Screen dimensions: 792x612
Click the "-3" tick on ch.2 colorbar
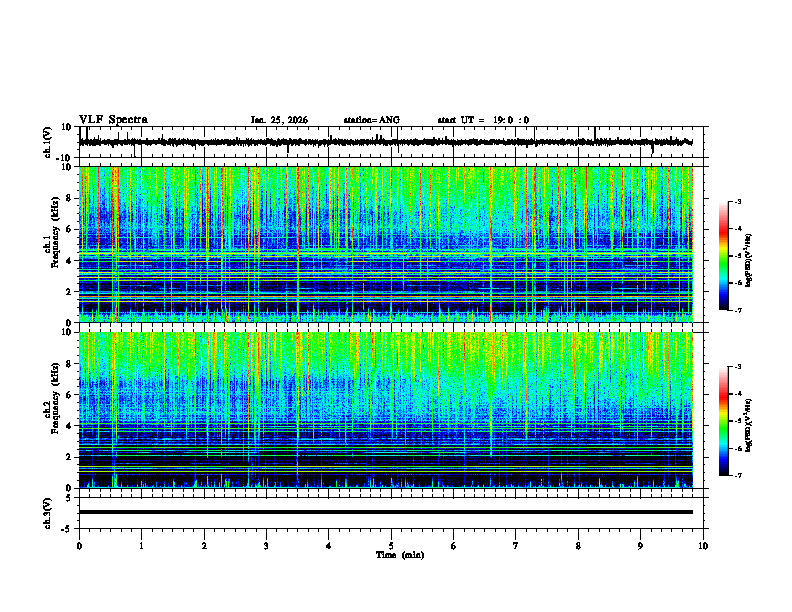(738, 367)
